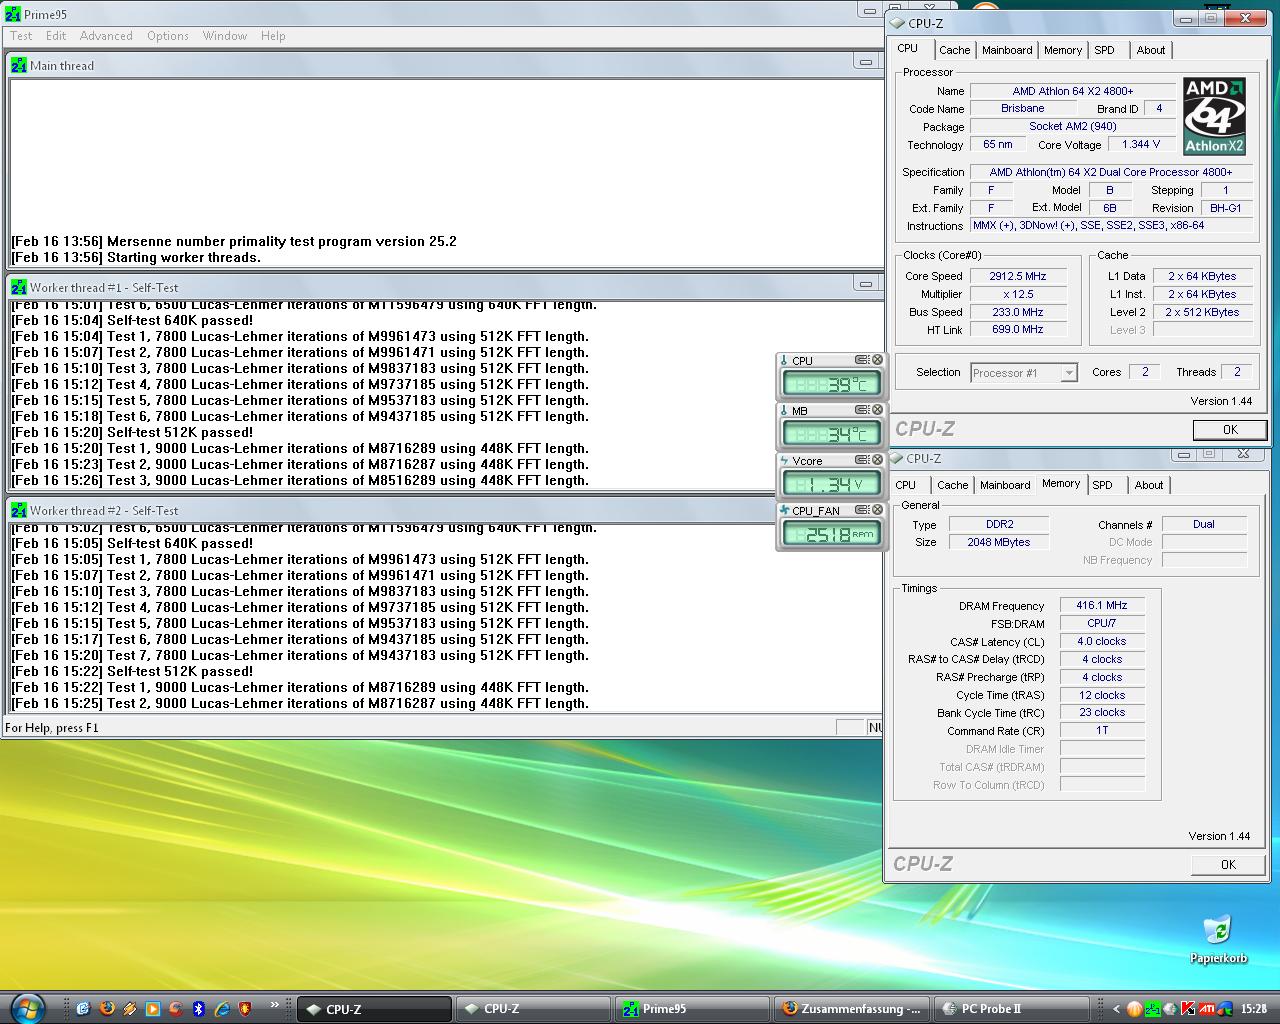The width and height of the screenshot is (1280, 1024).
Task: Open the Test menu in Prime95
Action: click(x=21, y=35)
